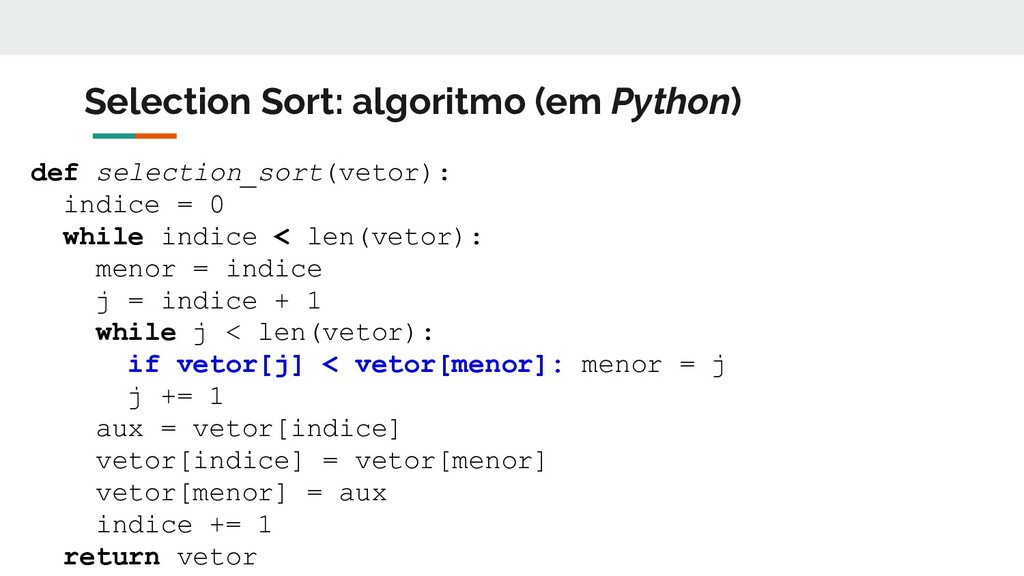Image resolution: width=1024 pixels, height=576 pixels.
Task: Click the line 'j += 1'
Action: (176, 397)
